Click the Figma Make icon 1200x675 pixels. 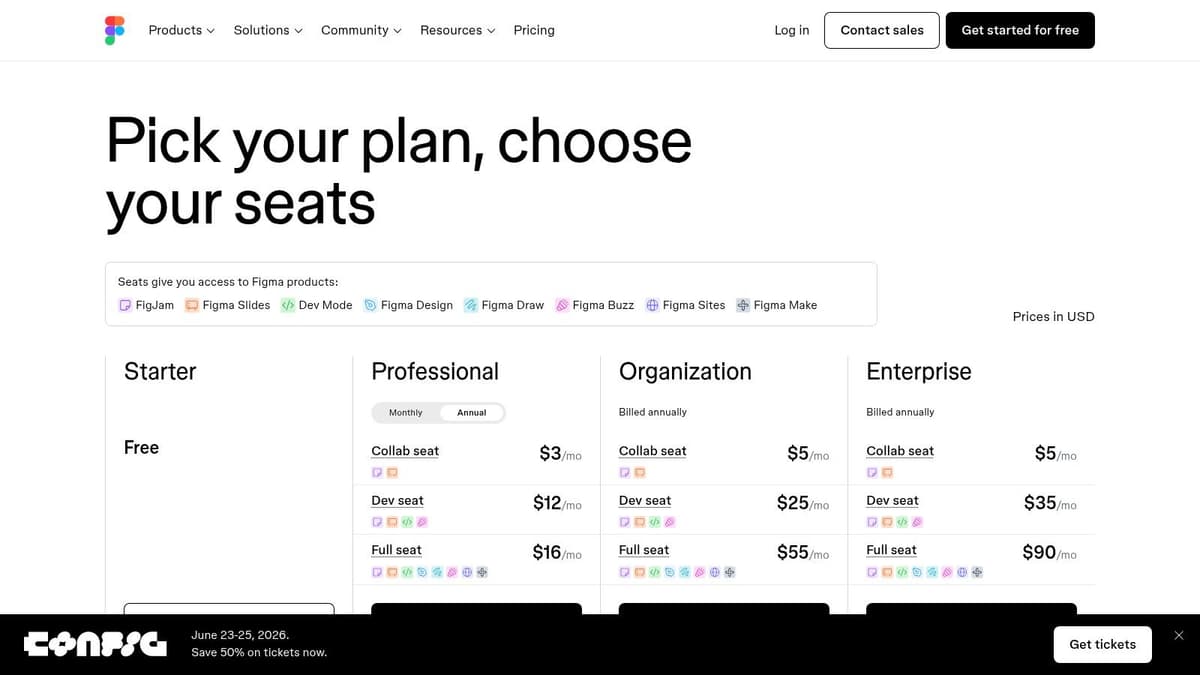click(x=743, y=305)
